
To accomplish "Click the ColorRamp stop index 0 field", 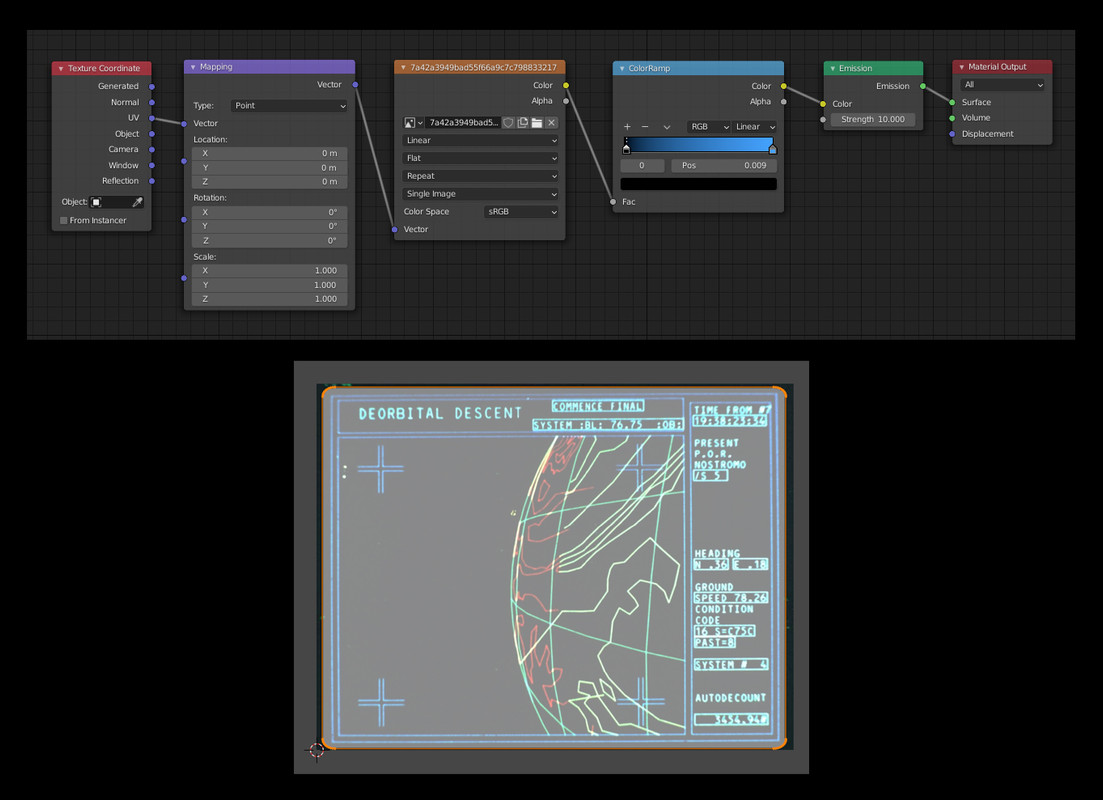I will click(642, 166).
